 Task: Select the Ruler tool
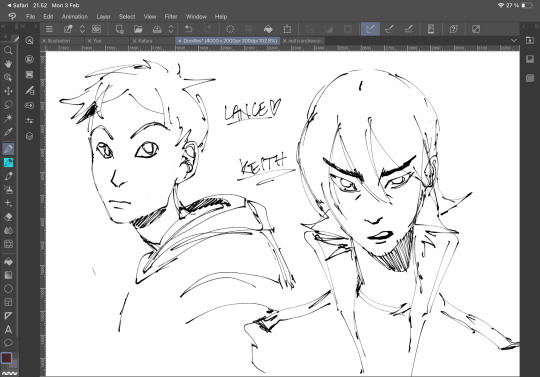click(x=8, y=316)
